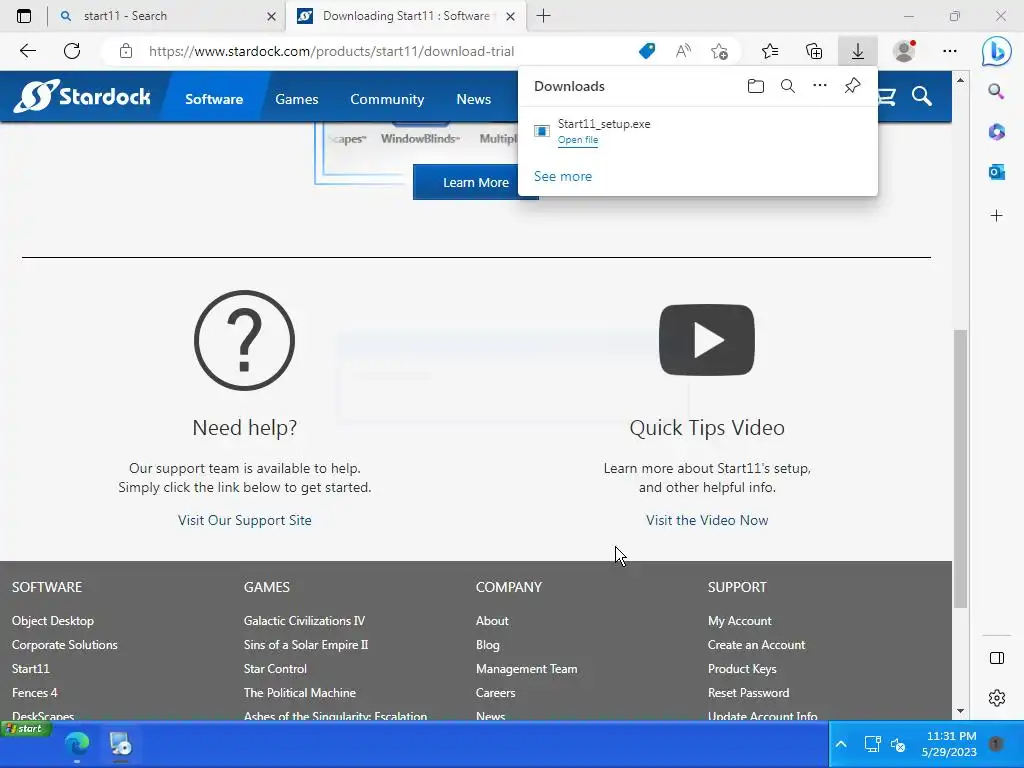Image resolution: width=1024 pixels, height=768 pixels.
Task: Click the Stardock logo
Action: coord(82,96)
